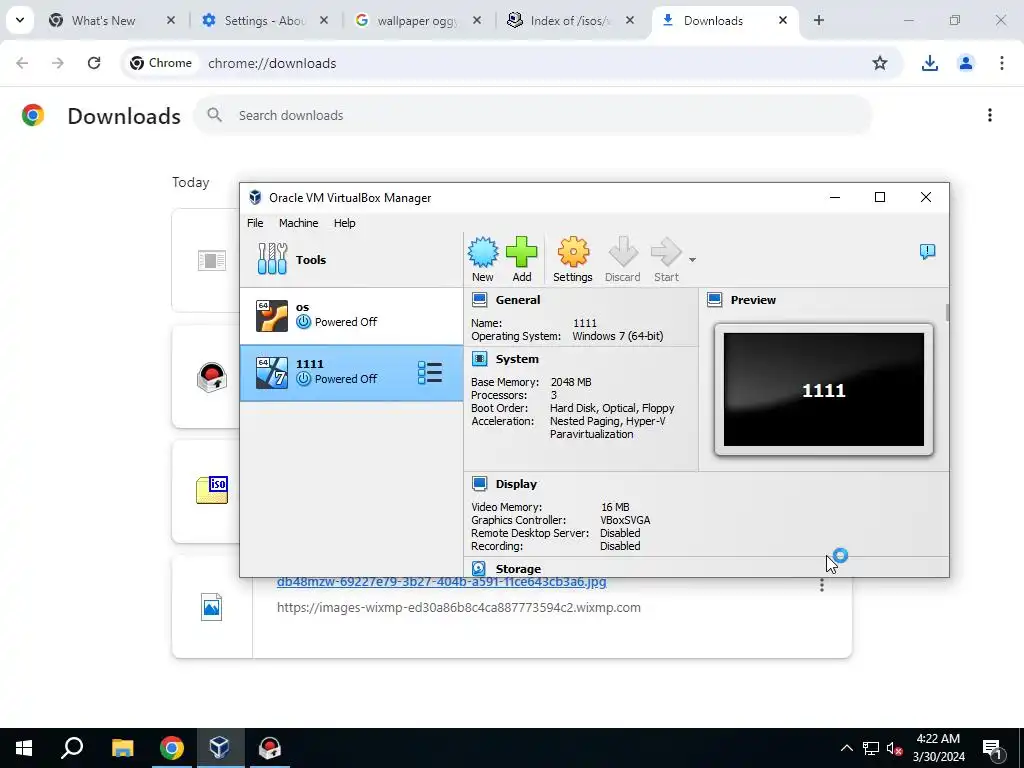Click the Chrome back arrow
Screen dimensions: 1024x768
22,63
